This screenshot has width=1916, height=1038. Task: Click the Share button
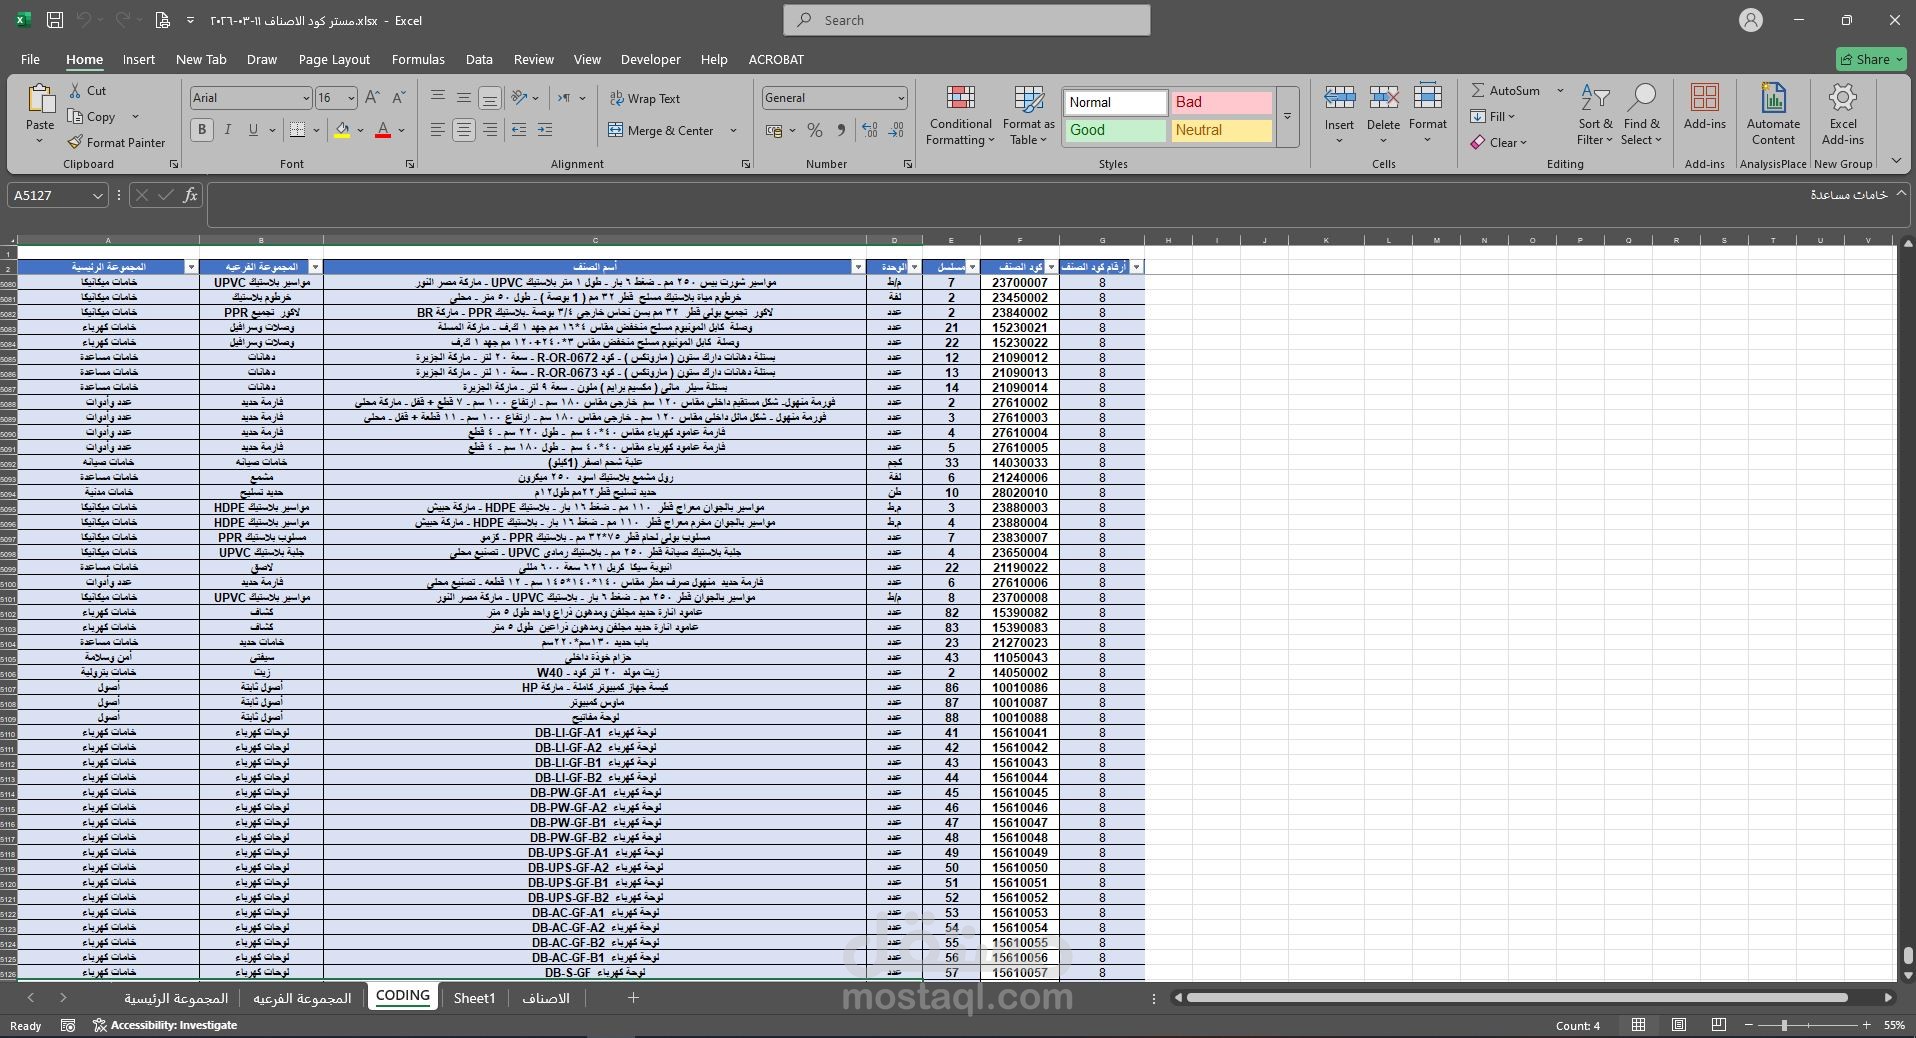[1871, 59]
